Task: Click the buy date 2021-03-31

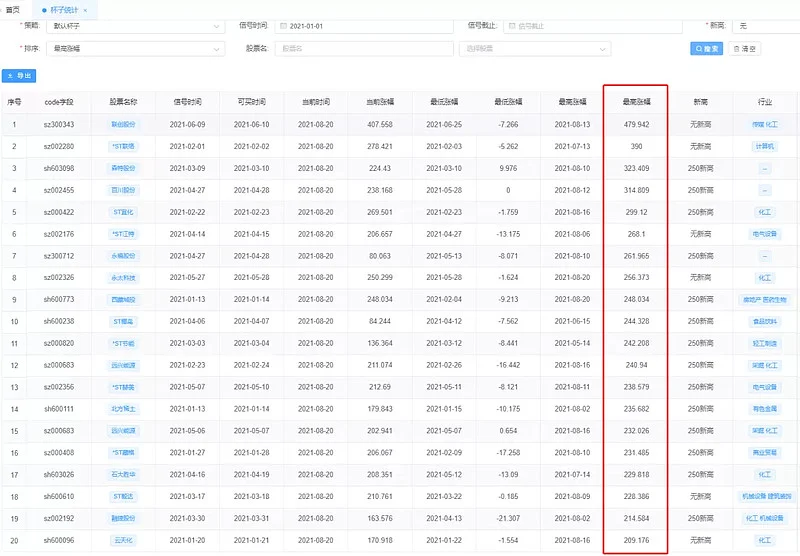Action: 252,518
